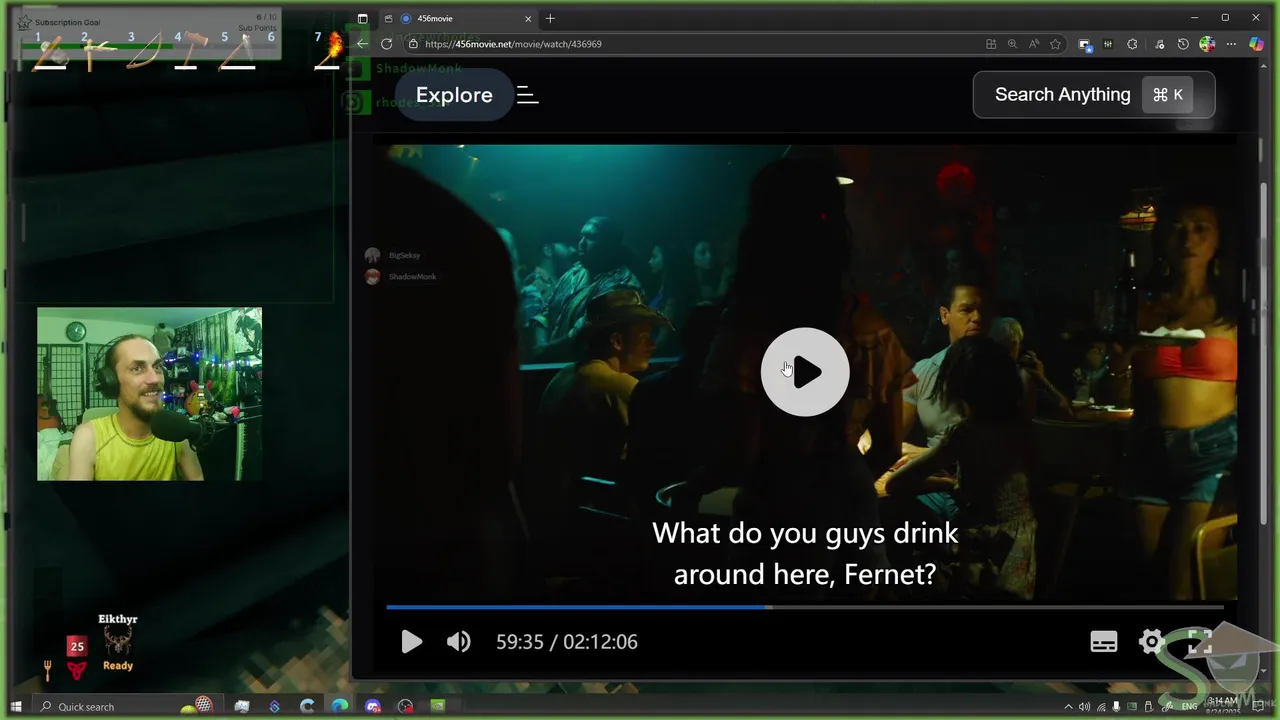This screenshot has width=1280, height=720.
Task: Click the 3:14 AM tray clock
Action: coord(1223,701)
